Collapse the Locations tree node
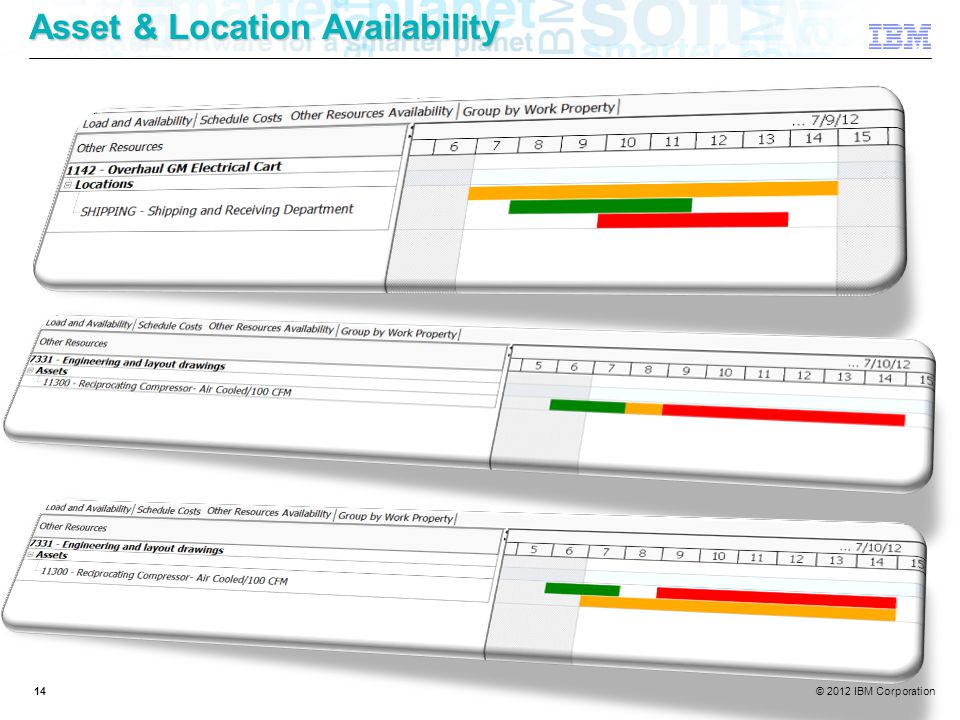Viewport: 960px width, 720px height. point(68,184)
